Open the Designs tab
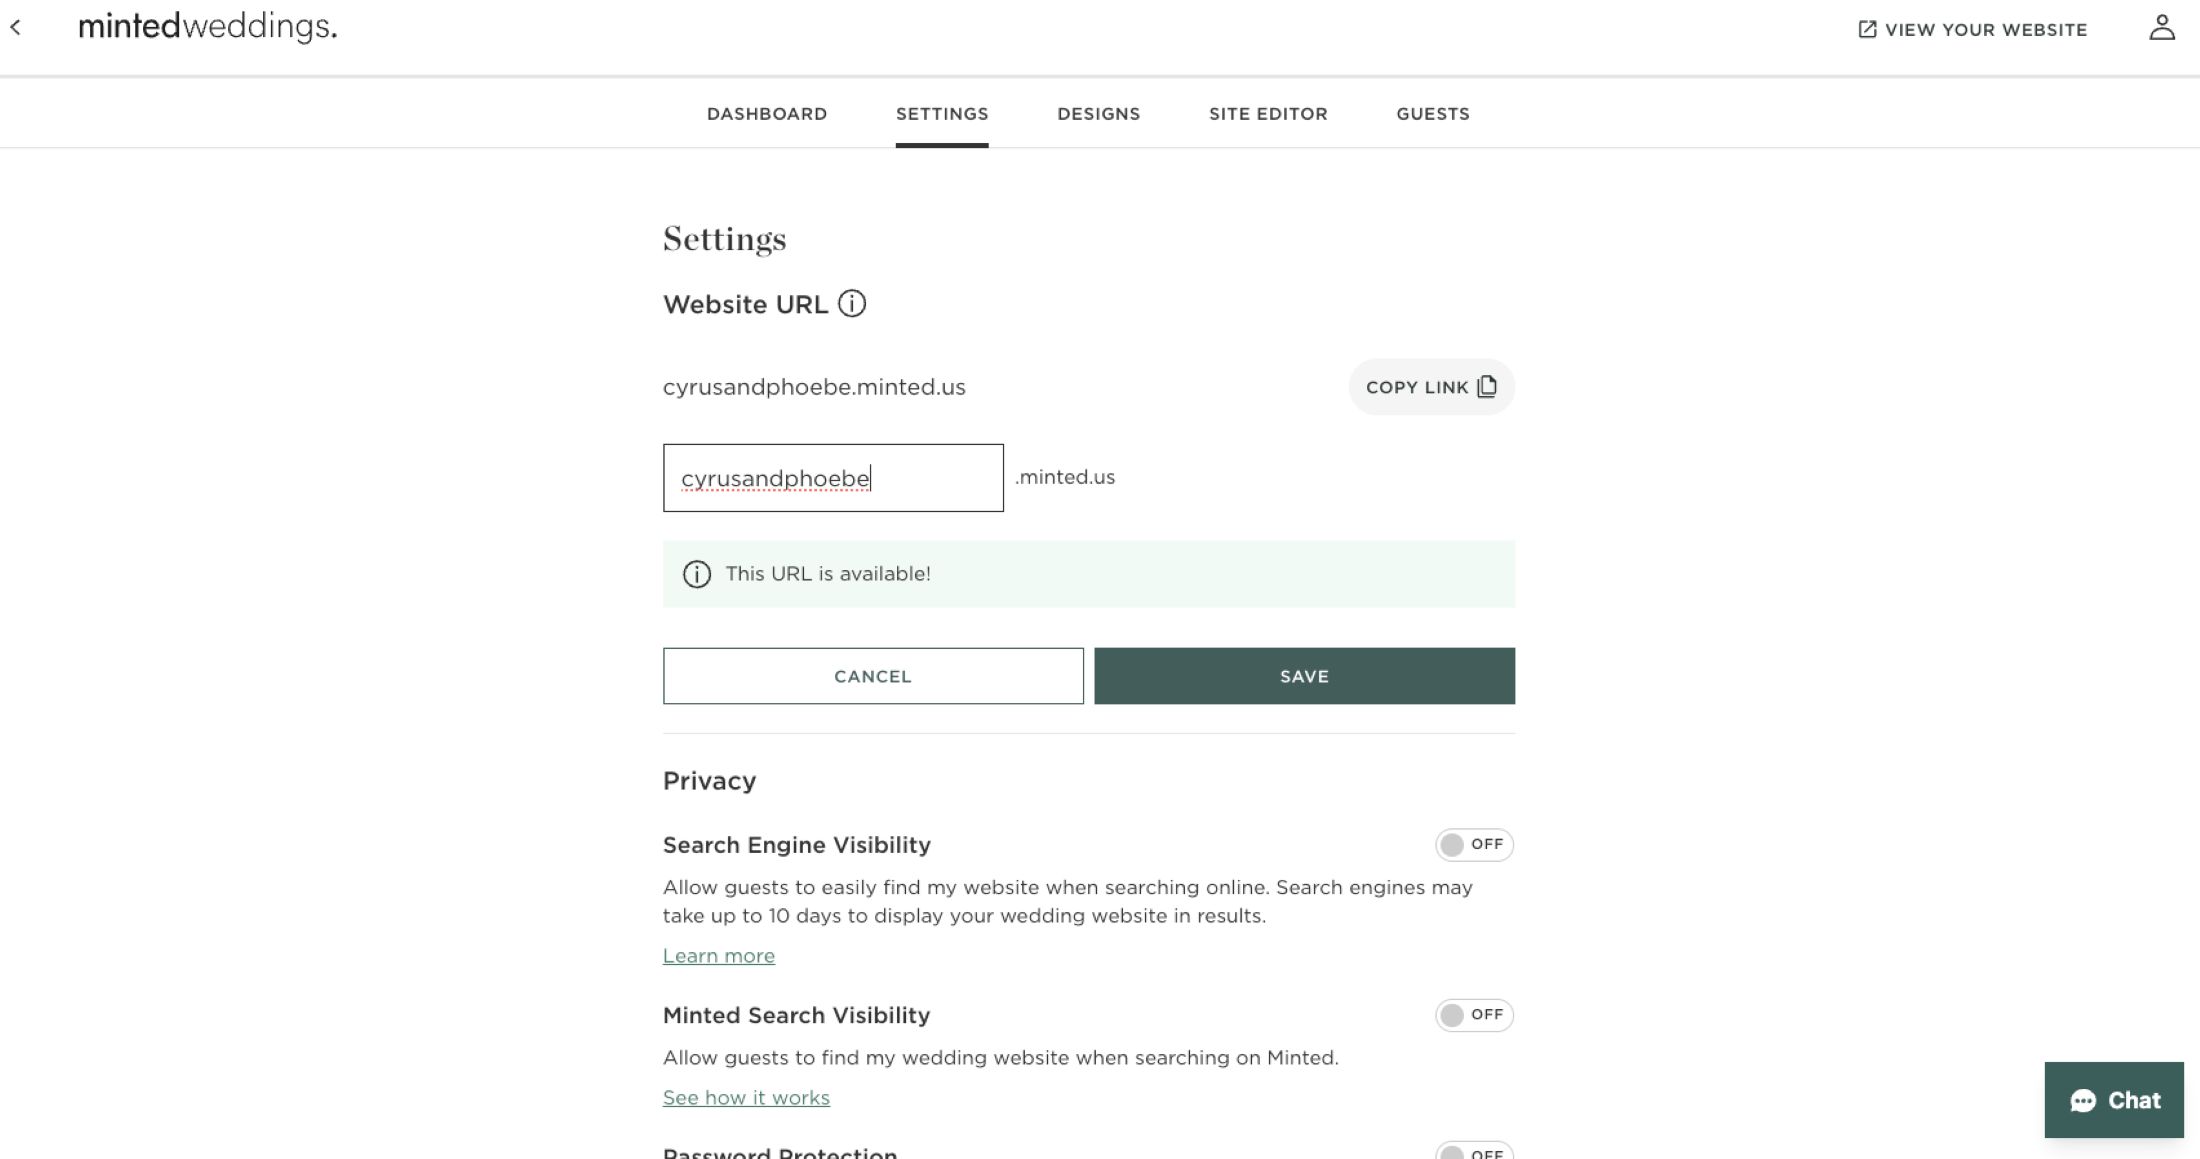The width and height of the screenshot is (2200, 1159). 1098,114
